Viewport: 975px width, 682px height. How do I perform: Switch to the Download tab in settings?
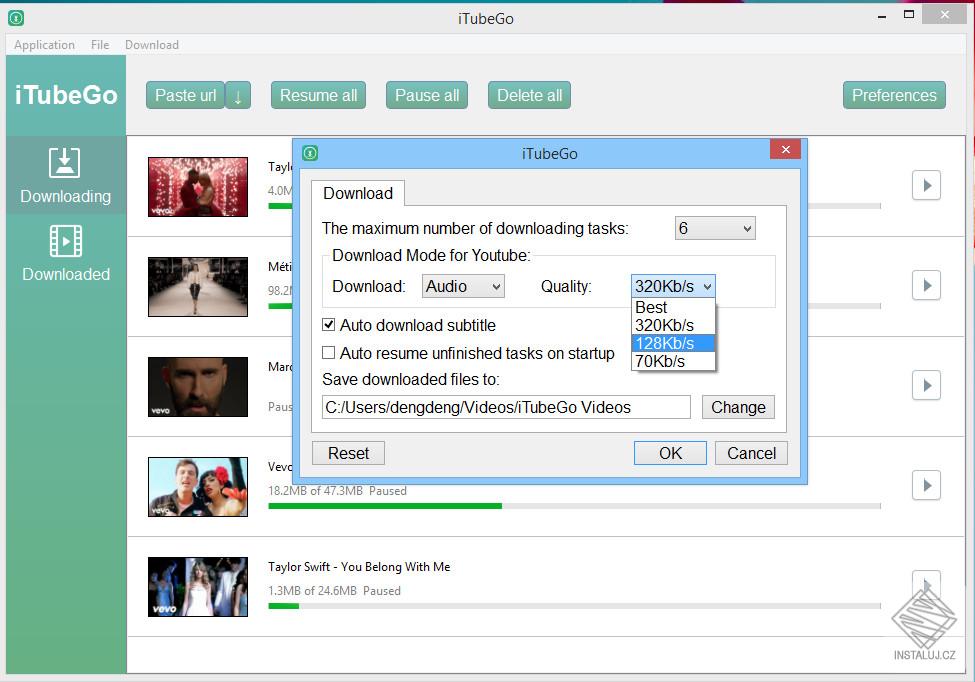(x=358, y=193)
